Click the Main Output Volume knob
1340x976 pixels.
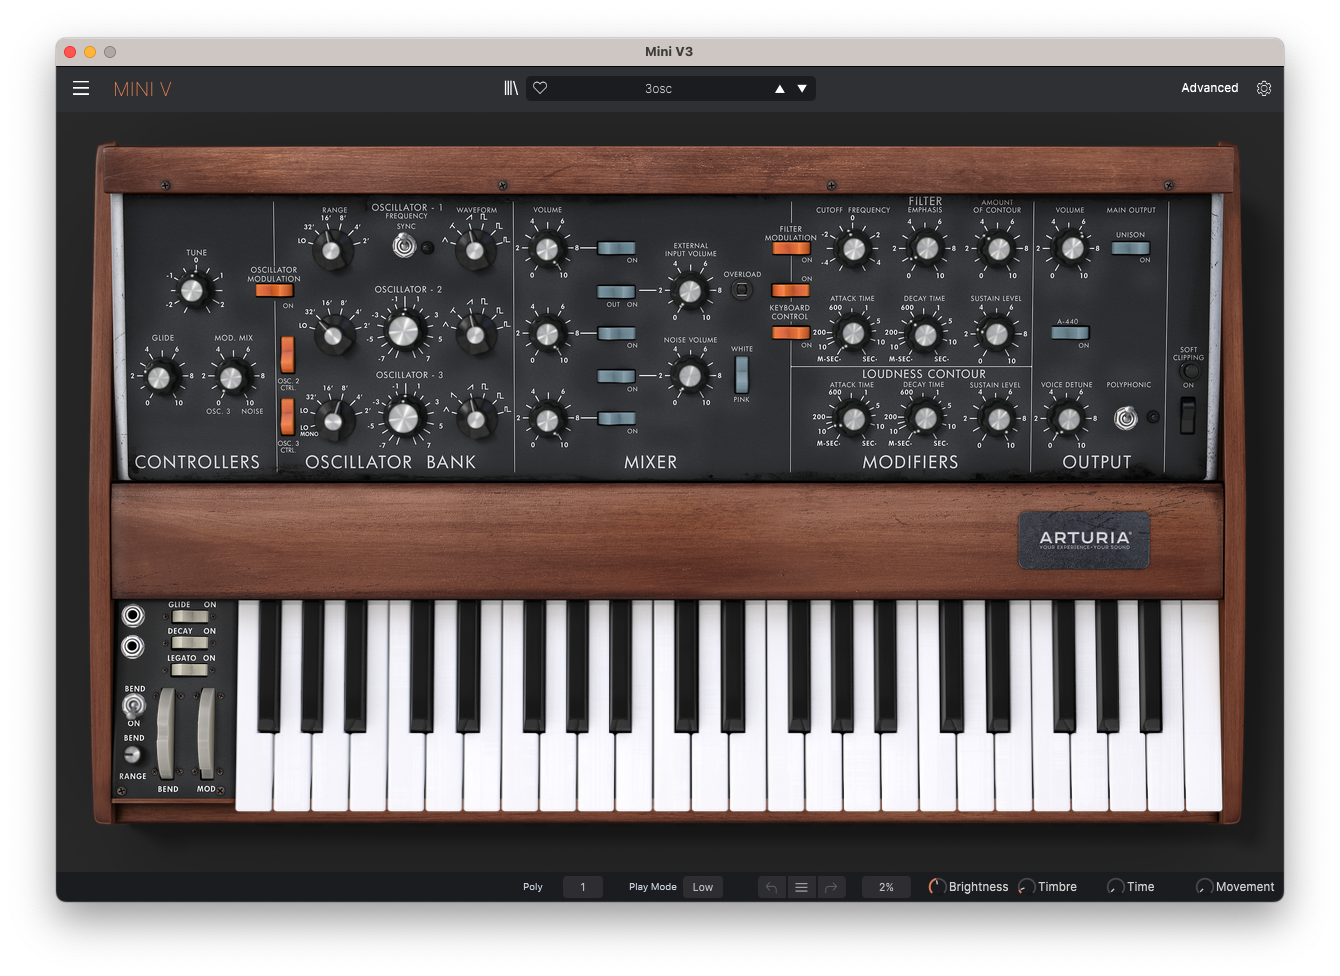[x=1071, y=248]
